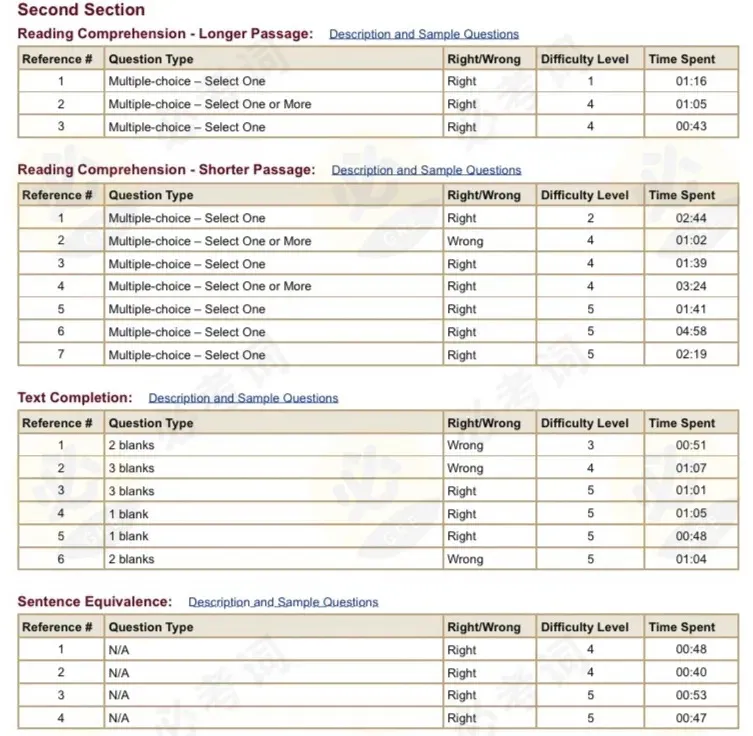753x736 pixels.
Task: Click the 01:16 time cell in Longer Passage table
Action: click(691, 81)
